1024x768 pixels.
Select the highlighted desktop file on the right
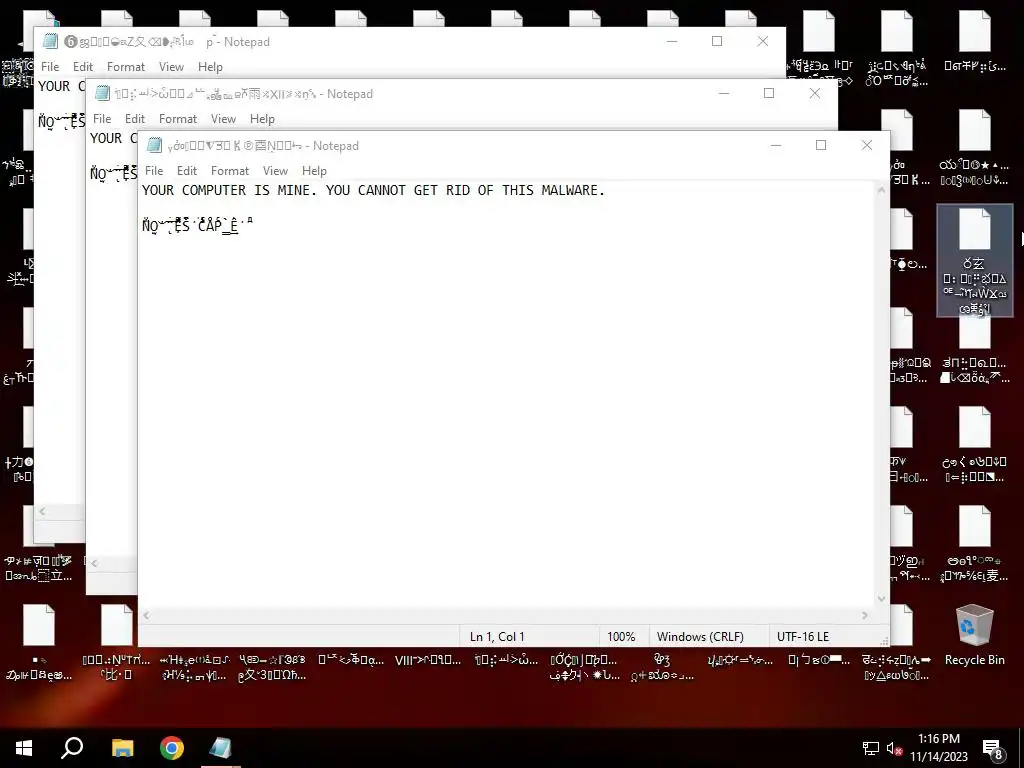click(x=974, y=261)
